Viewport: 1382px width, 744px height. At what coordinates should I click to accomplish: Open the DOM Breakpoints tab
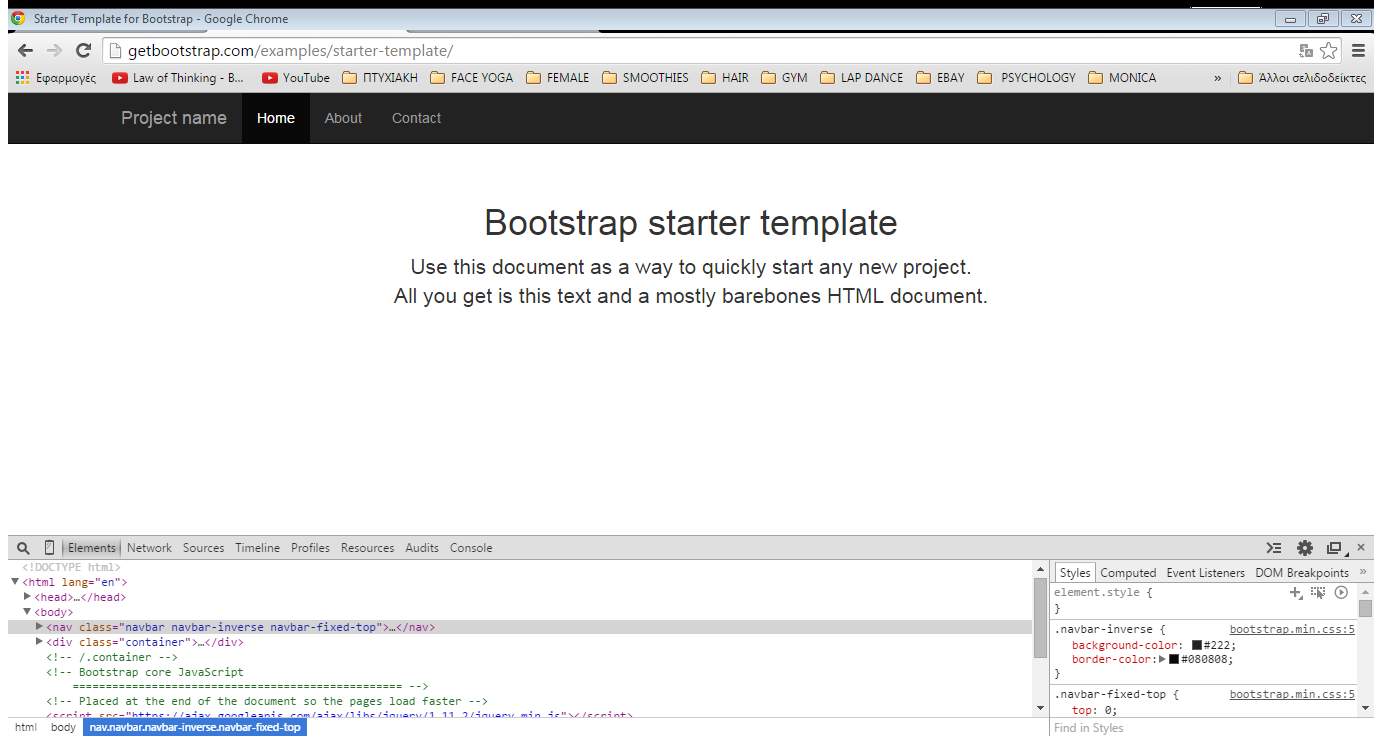[x=1302, y=573]
